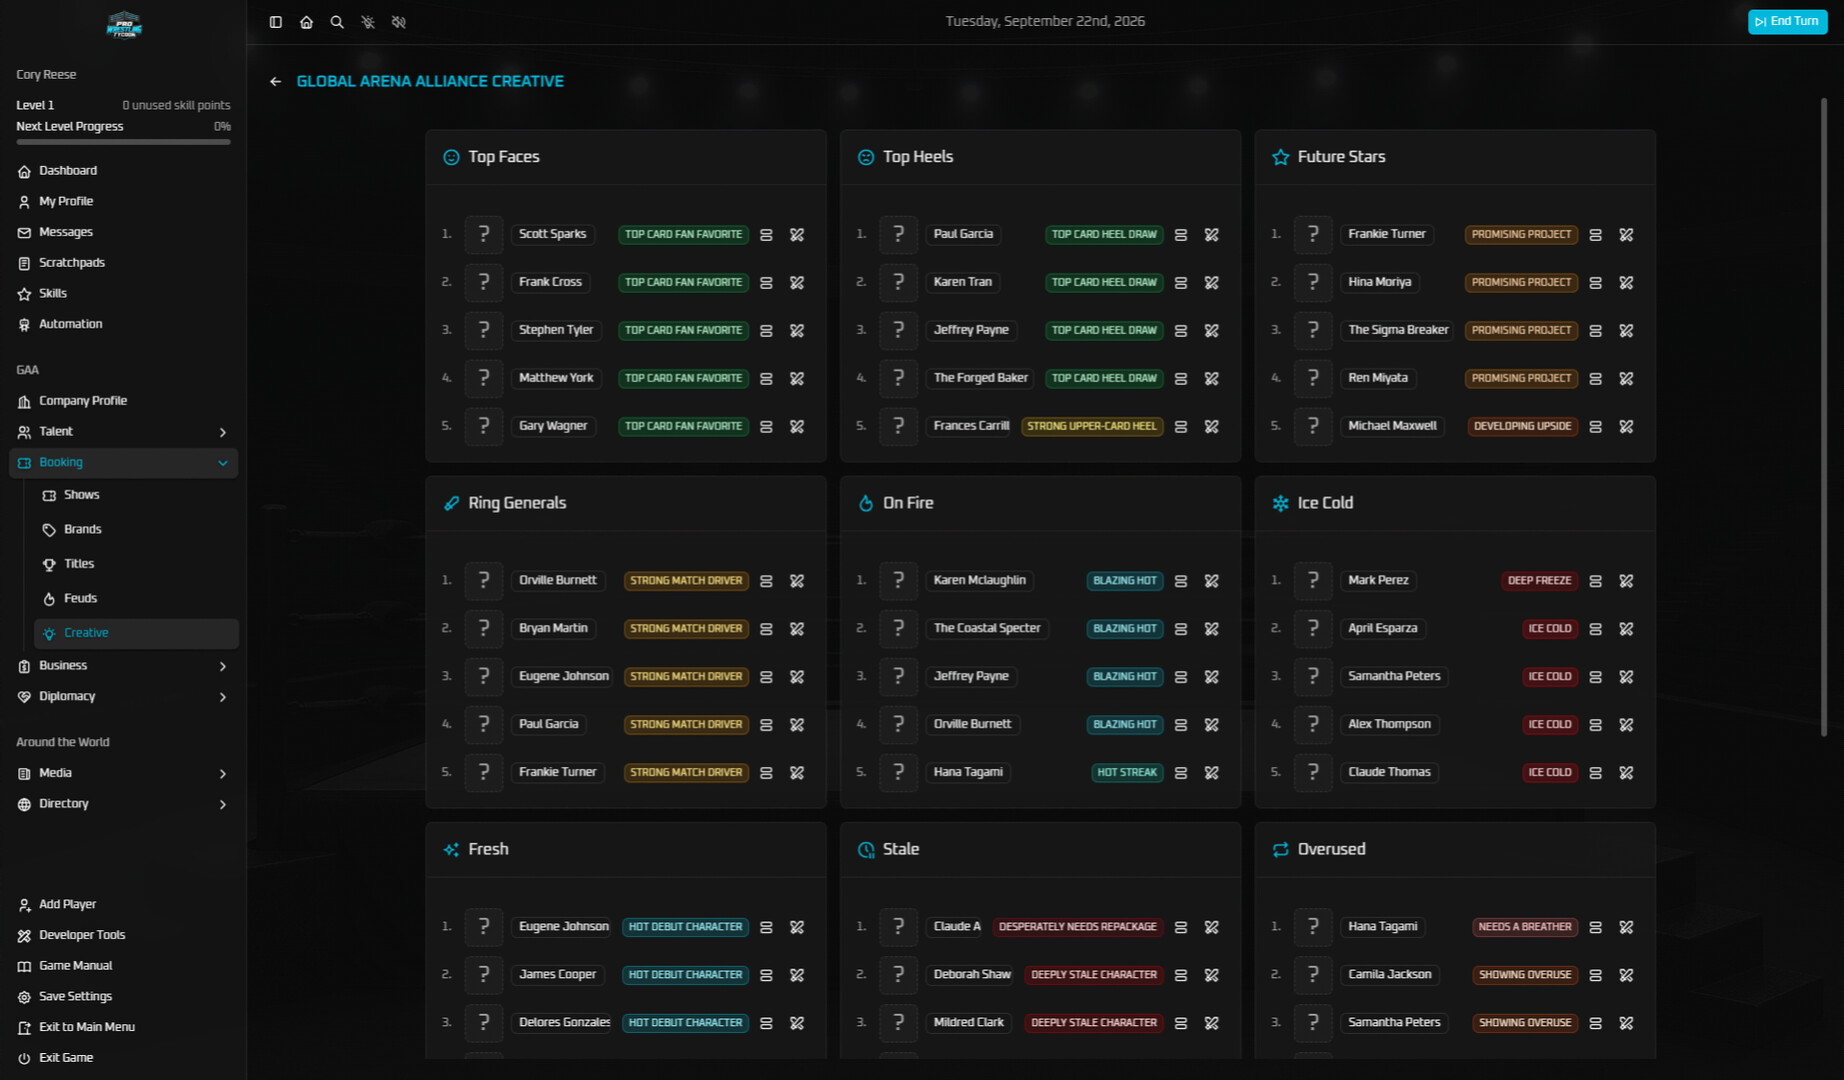Click the crossed-swords icon on Karen Mclaughlin's row
Viewport: 1844px width, 1080px height.
coord(1212,581)
